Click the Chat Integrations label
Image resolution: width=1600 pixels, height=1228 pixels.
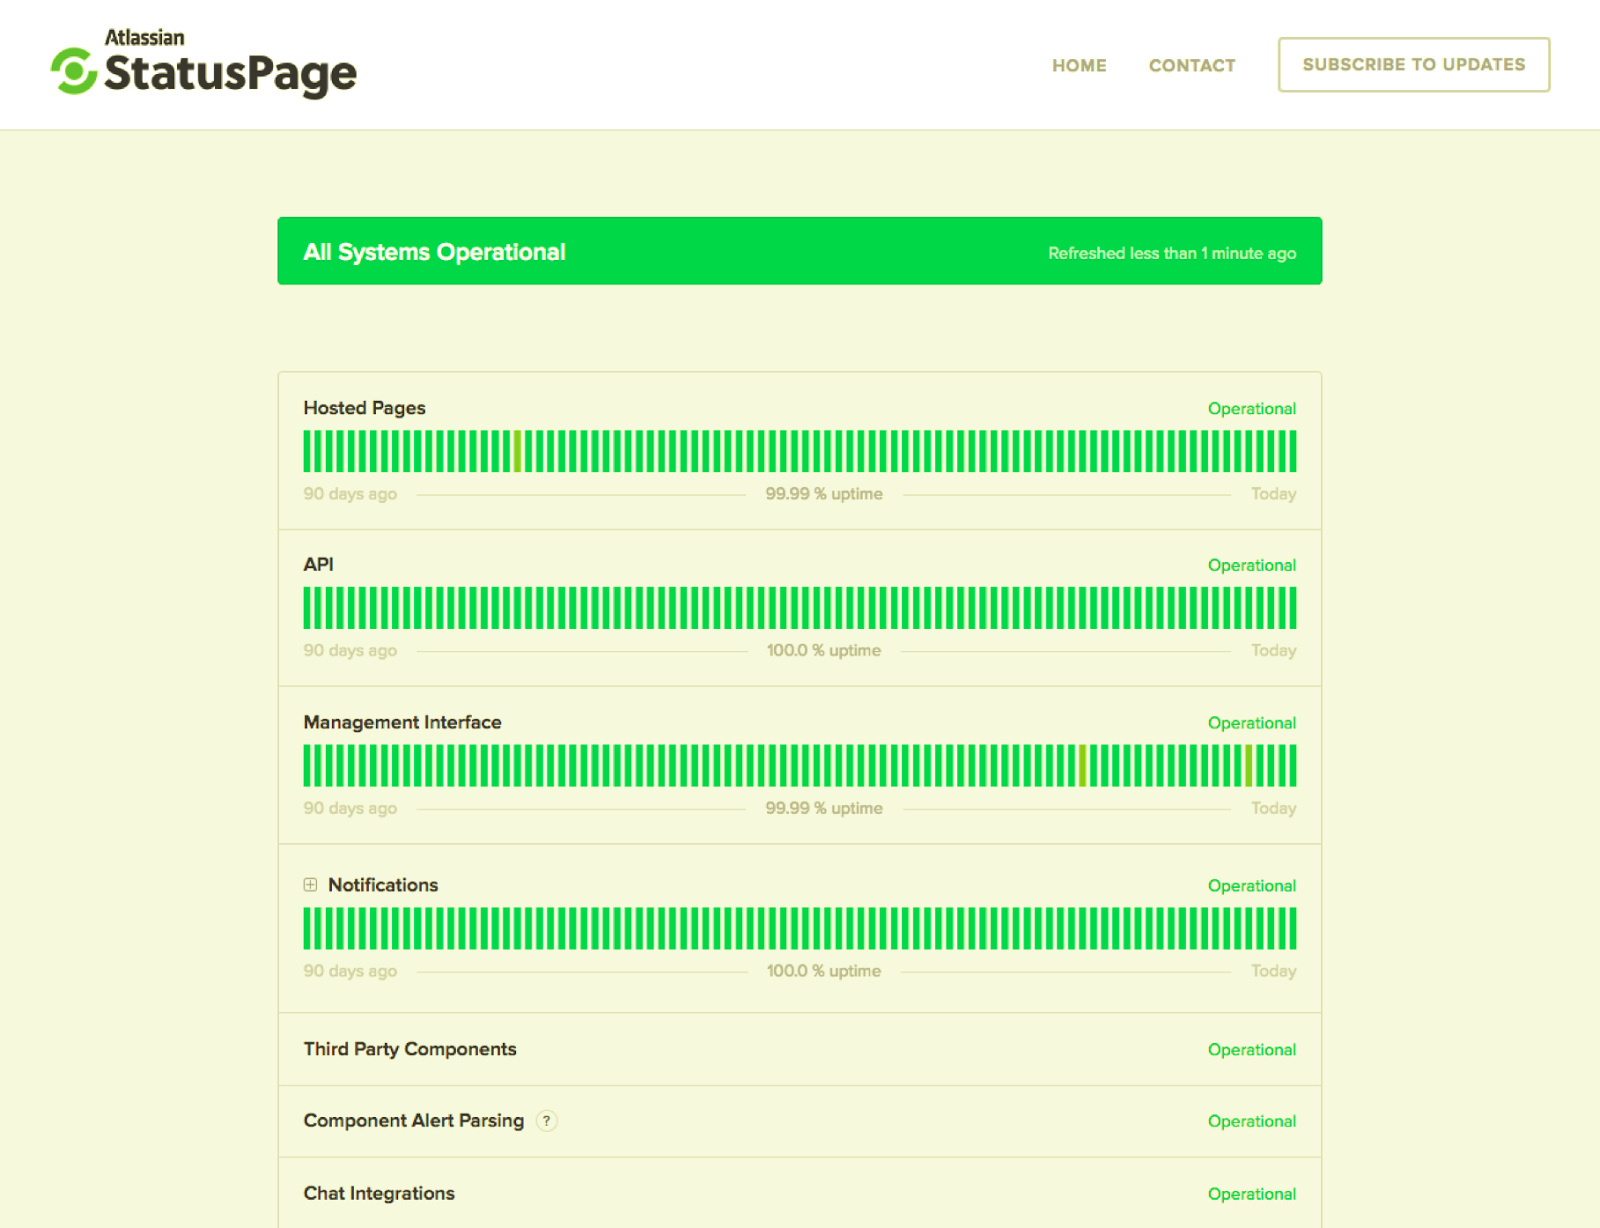tap(379, 1193)
